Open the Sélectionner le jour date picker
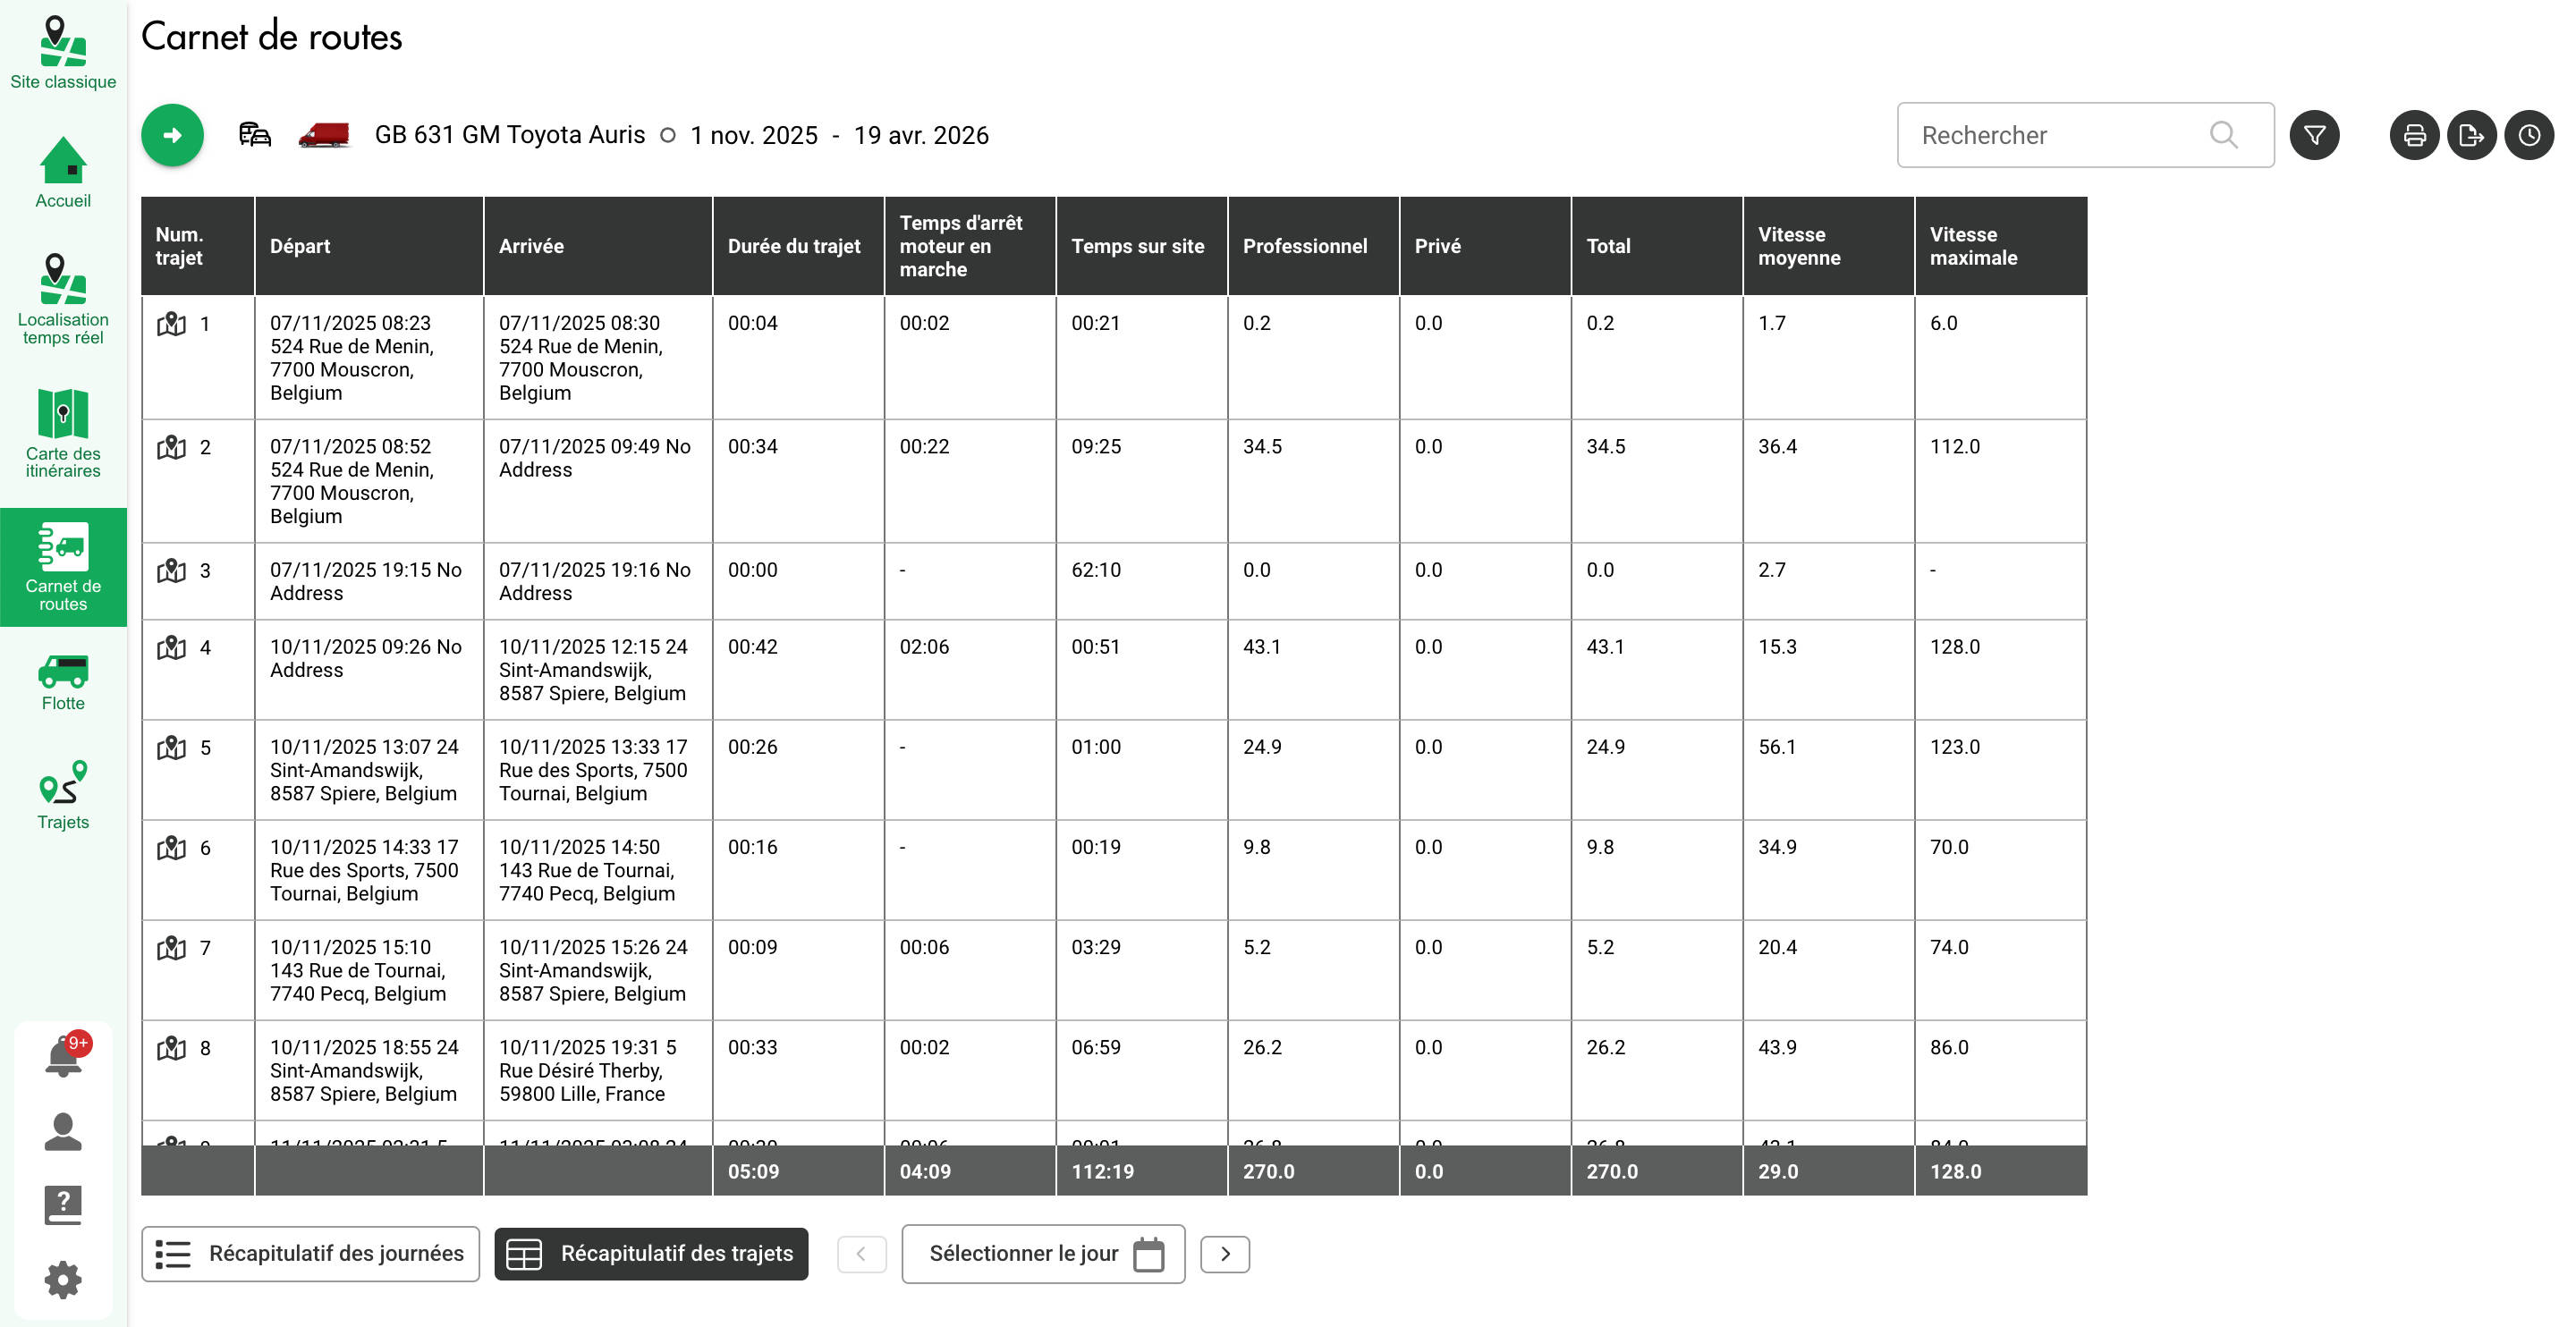Screen dimensions: 2576x1327 (x=1043, y=1254)
